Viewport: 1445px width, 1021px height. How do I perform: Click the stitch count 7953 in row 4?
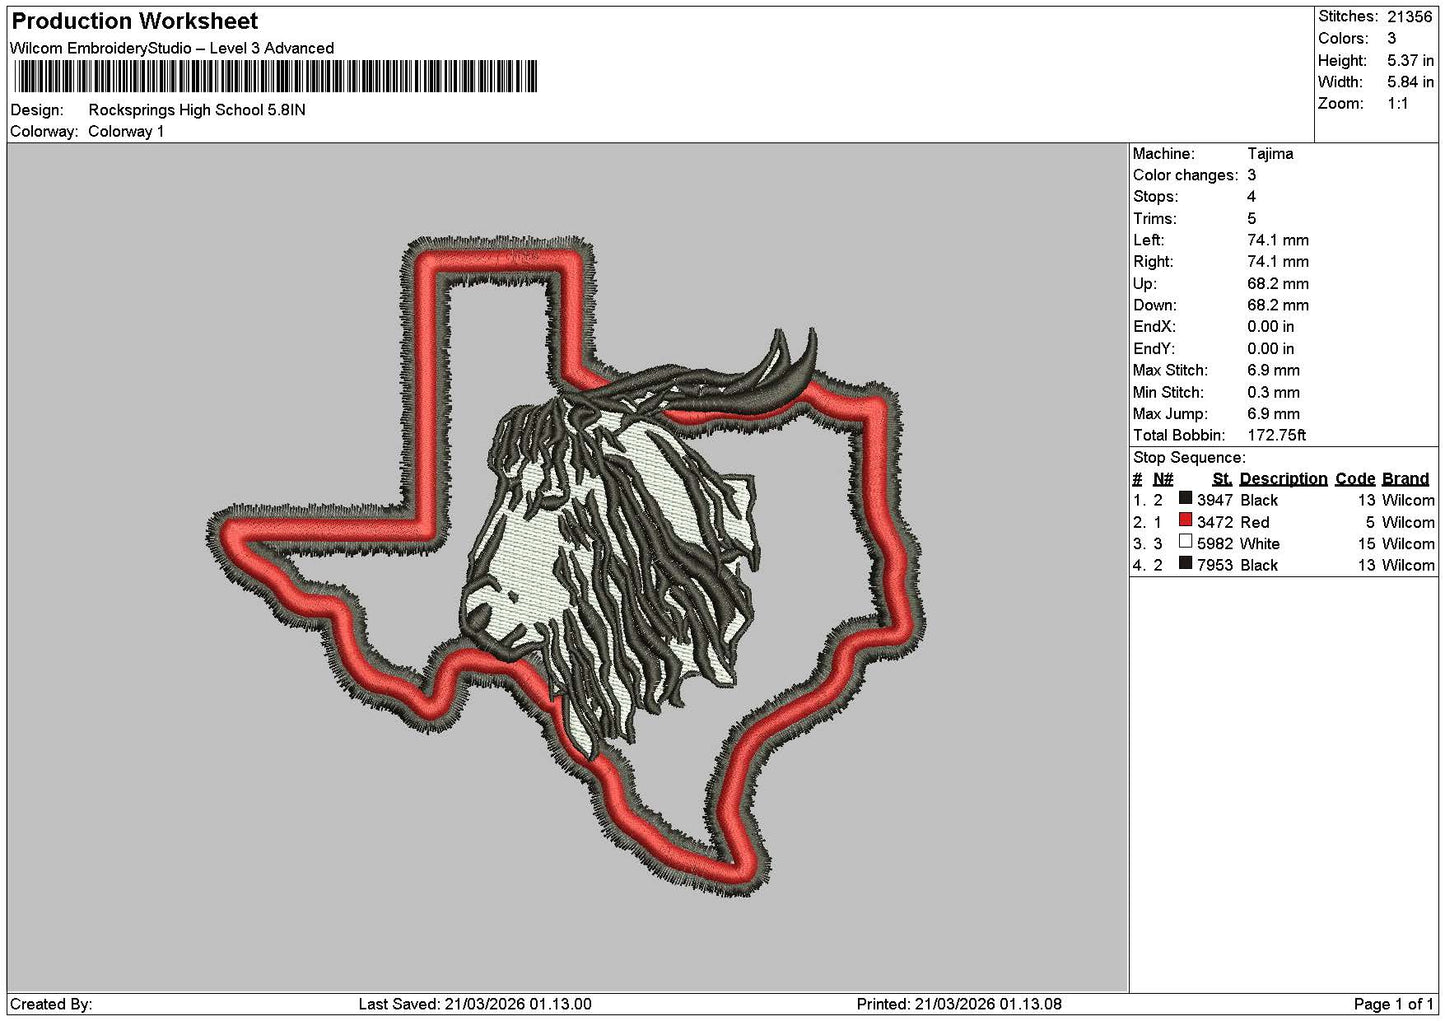(1215, 565)
